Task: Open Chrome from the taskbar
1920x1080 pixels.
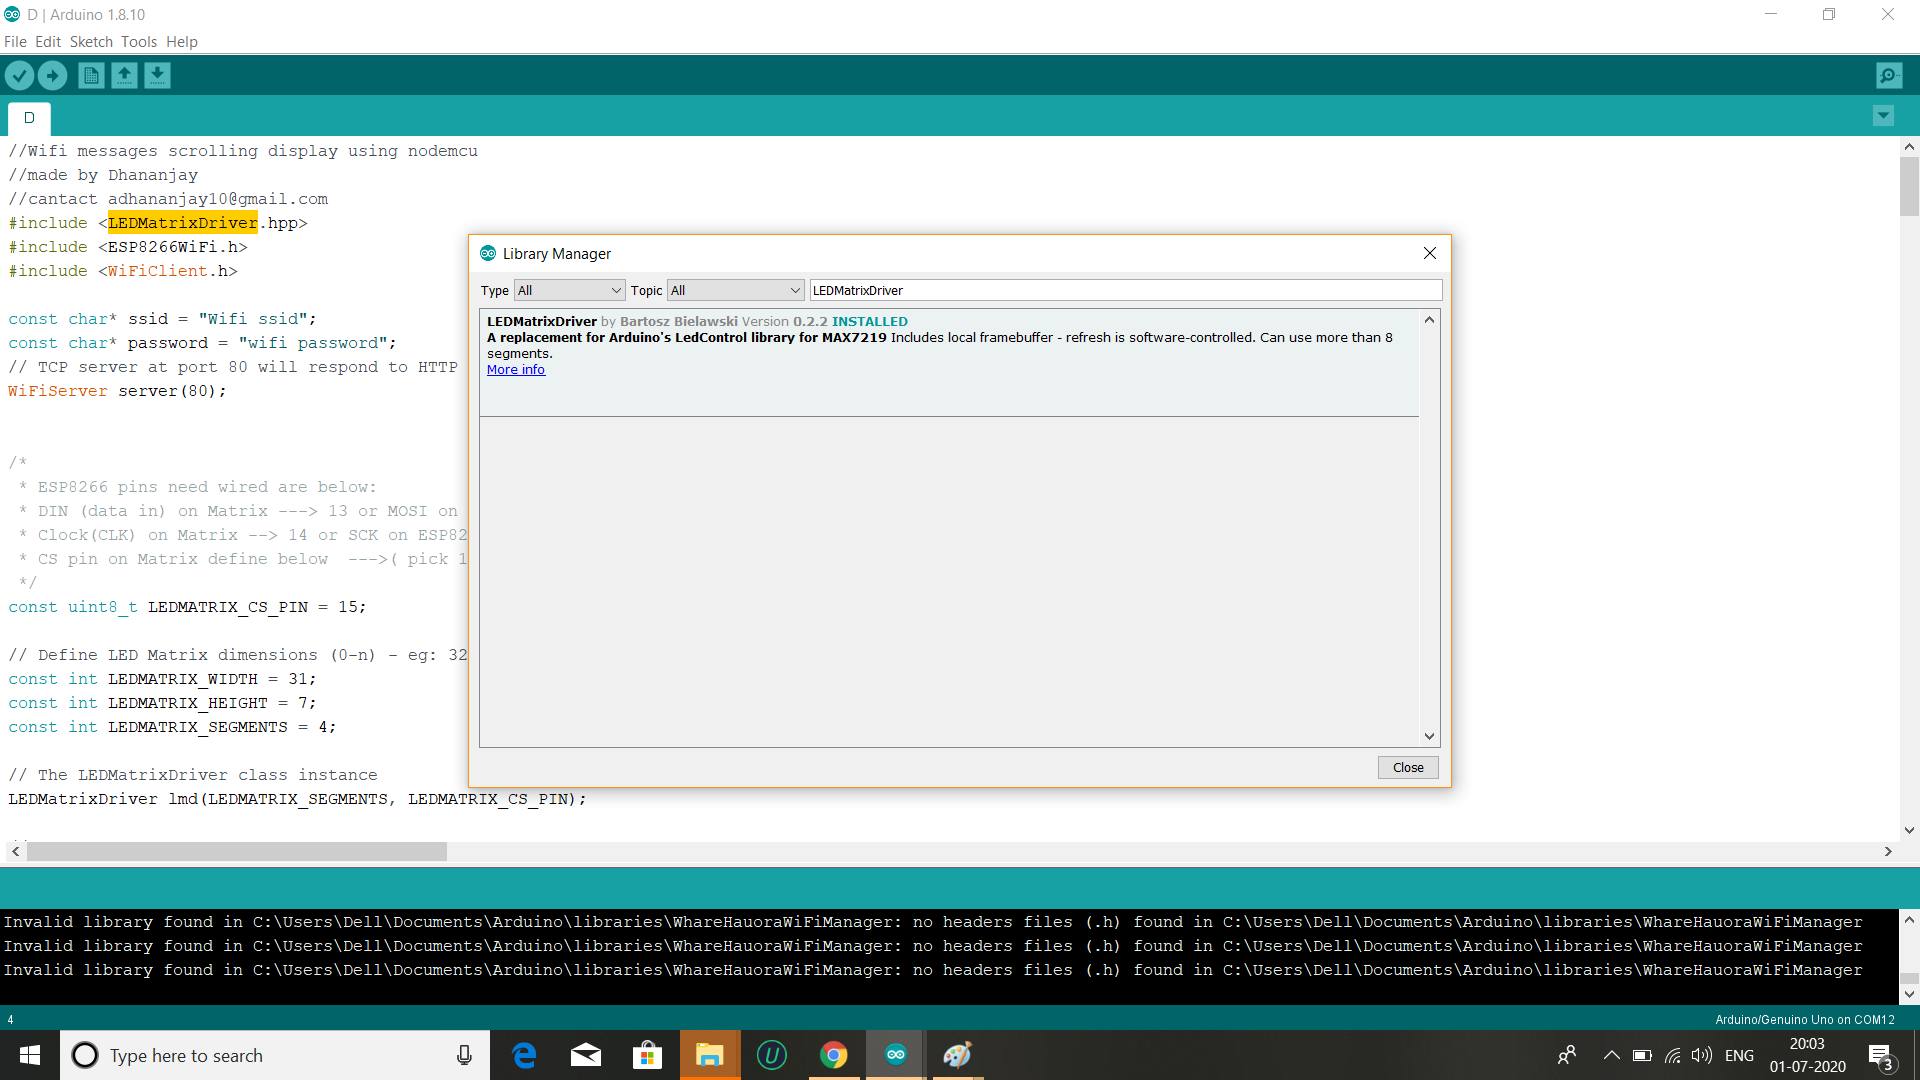Action: coord(833,1055)
